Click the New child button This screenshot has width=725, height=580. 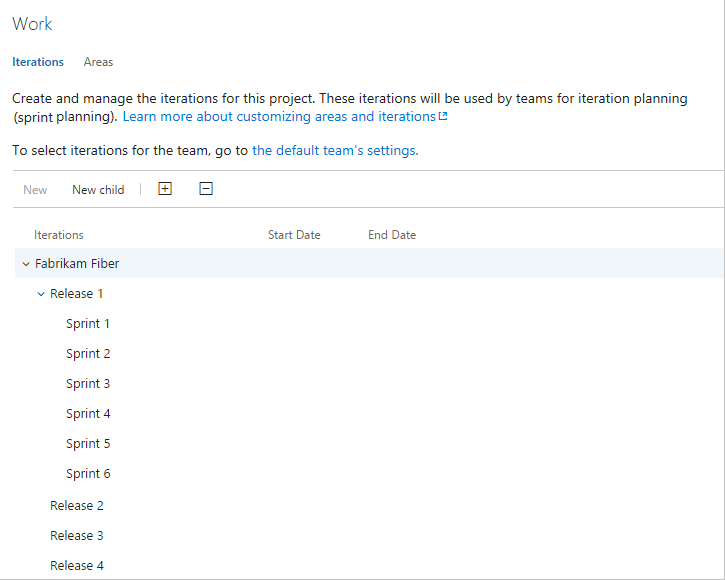point(98,190)
